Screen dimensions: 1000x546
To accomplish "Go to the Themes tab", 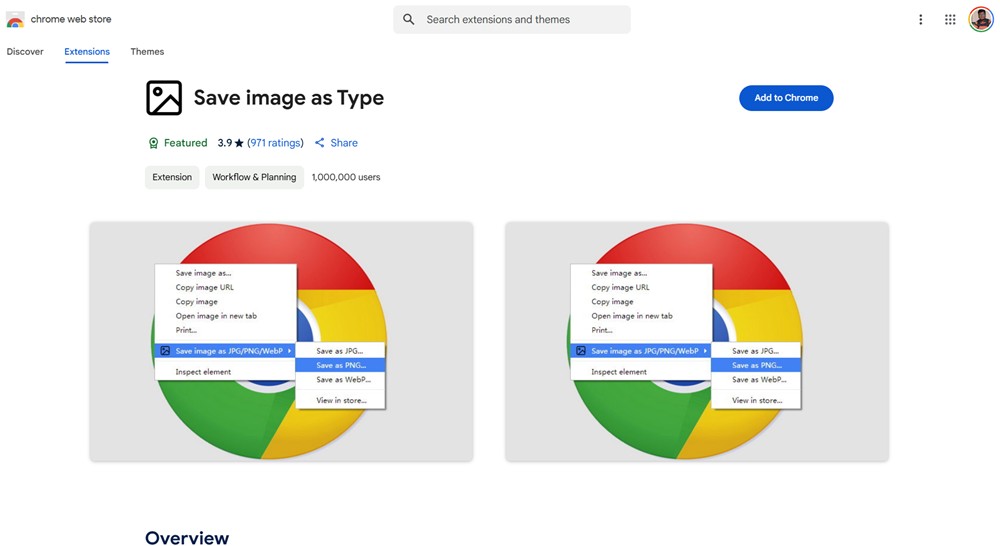I will tap(147, 52).
